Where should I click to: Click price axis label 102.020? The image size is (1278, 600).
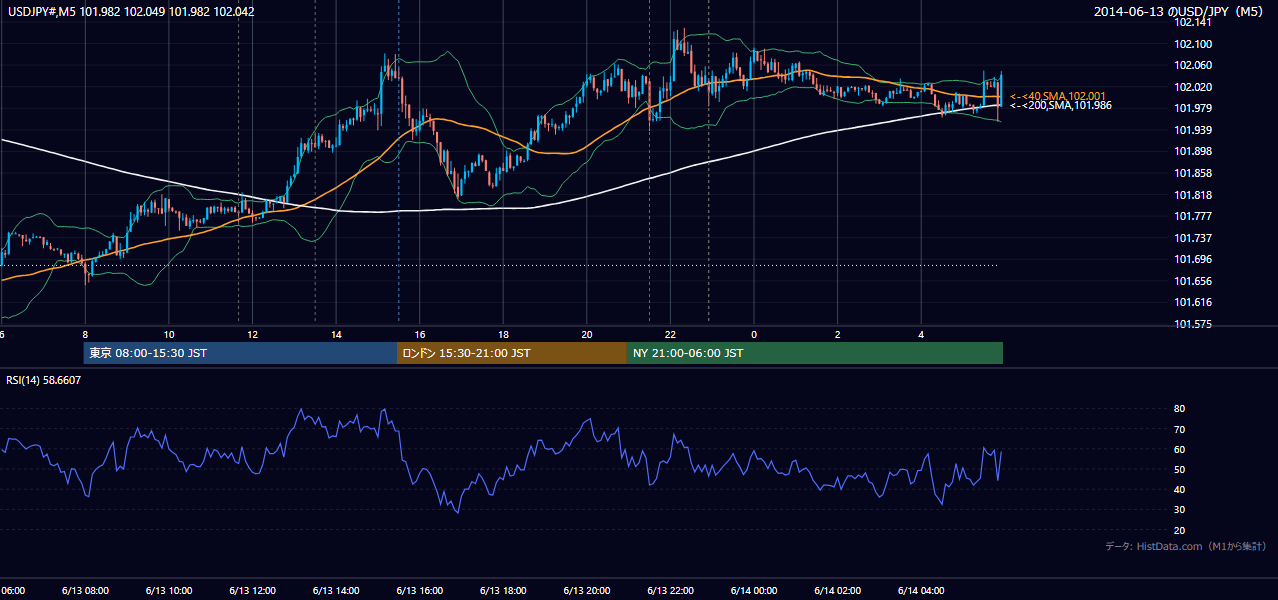pos(1192,87)
